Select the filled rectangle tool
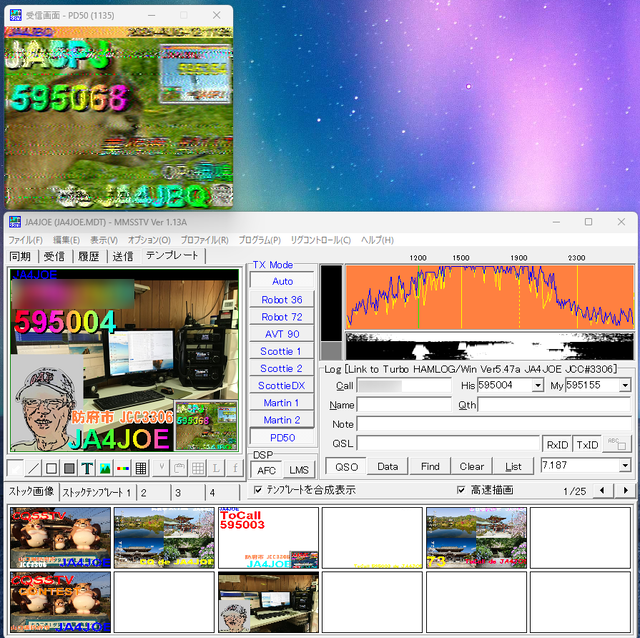Image resolution: width=640 pixels, height=638 pixels. click(x=69, y=468)
